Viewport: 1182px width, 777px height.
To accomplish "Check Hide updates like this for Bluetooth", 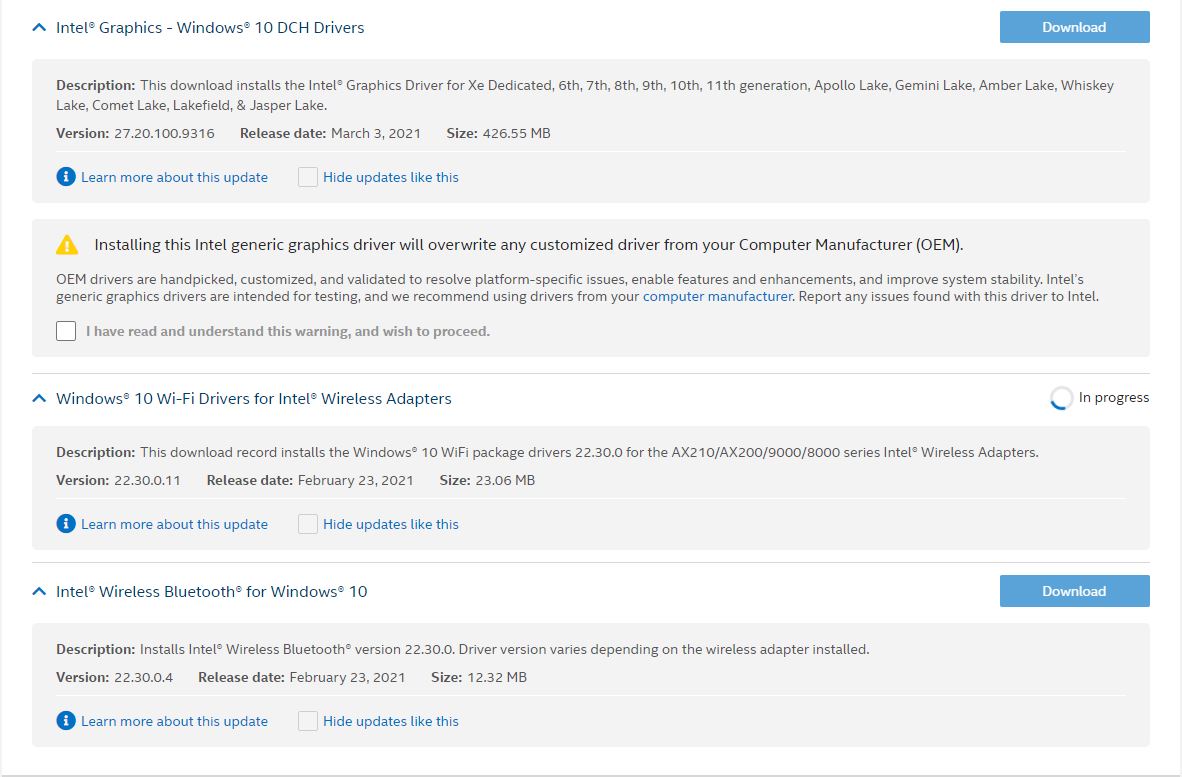I will pyautogui.click(x=308, y=721).
